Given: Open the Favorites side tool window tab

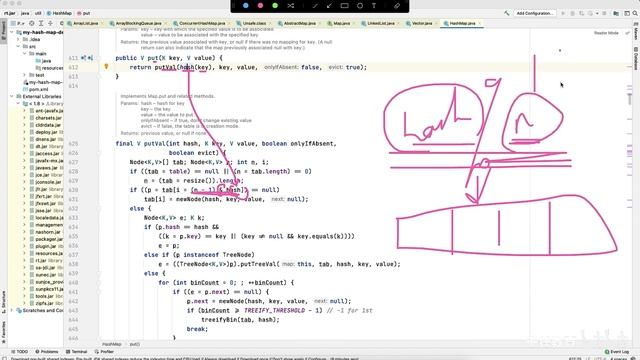Looking at the screenshot, I should [3, 331].
